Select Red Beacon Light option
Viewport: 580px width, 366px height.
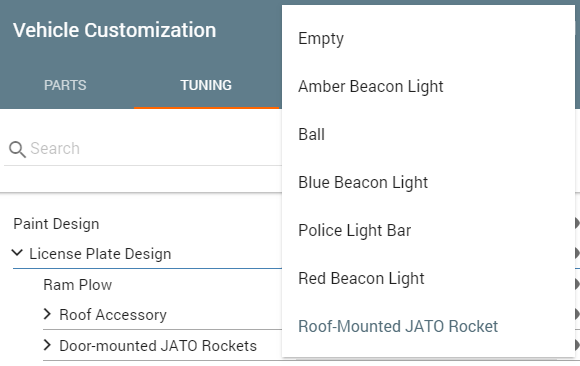pyautogui.click(x=428, y=278)
